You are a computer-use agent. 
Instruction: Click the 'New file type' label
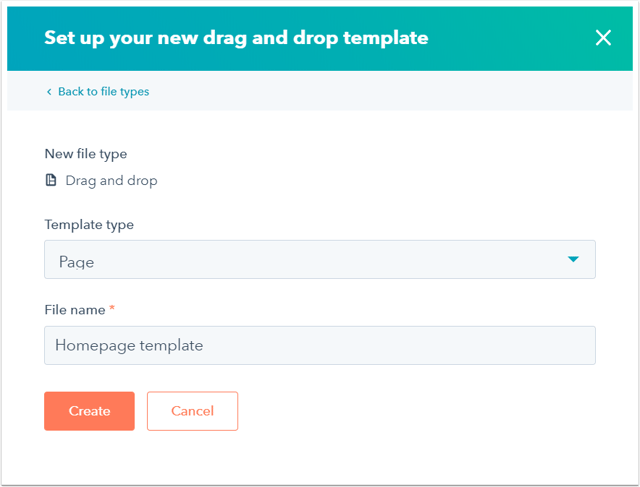click(86, 154)
